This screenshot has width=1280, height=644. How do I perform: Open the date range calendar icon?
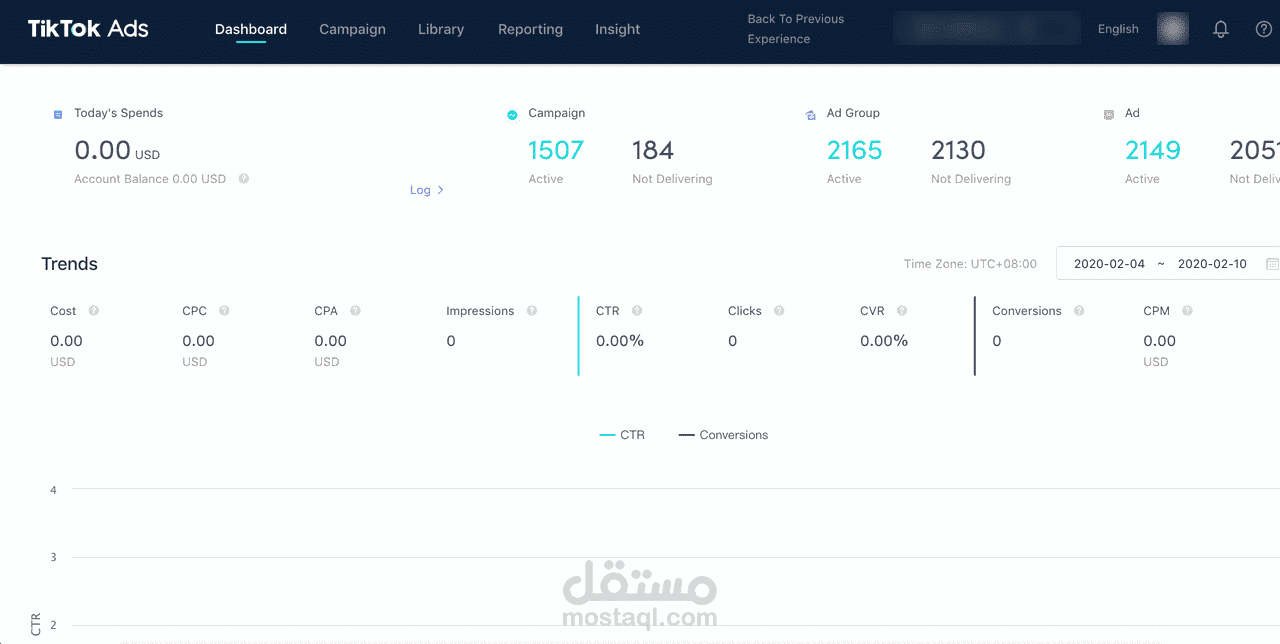1272,264
